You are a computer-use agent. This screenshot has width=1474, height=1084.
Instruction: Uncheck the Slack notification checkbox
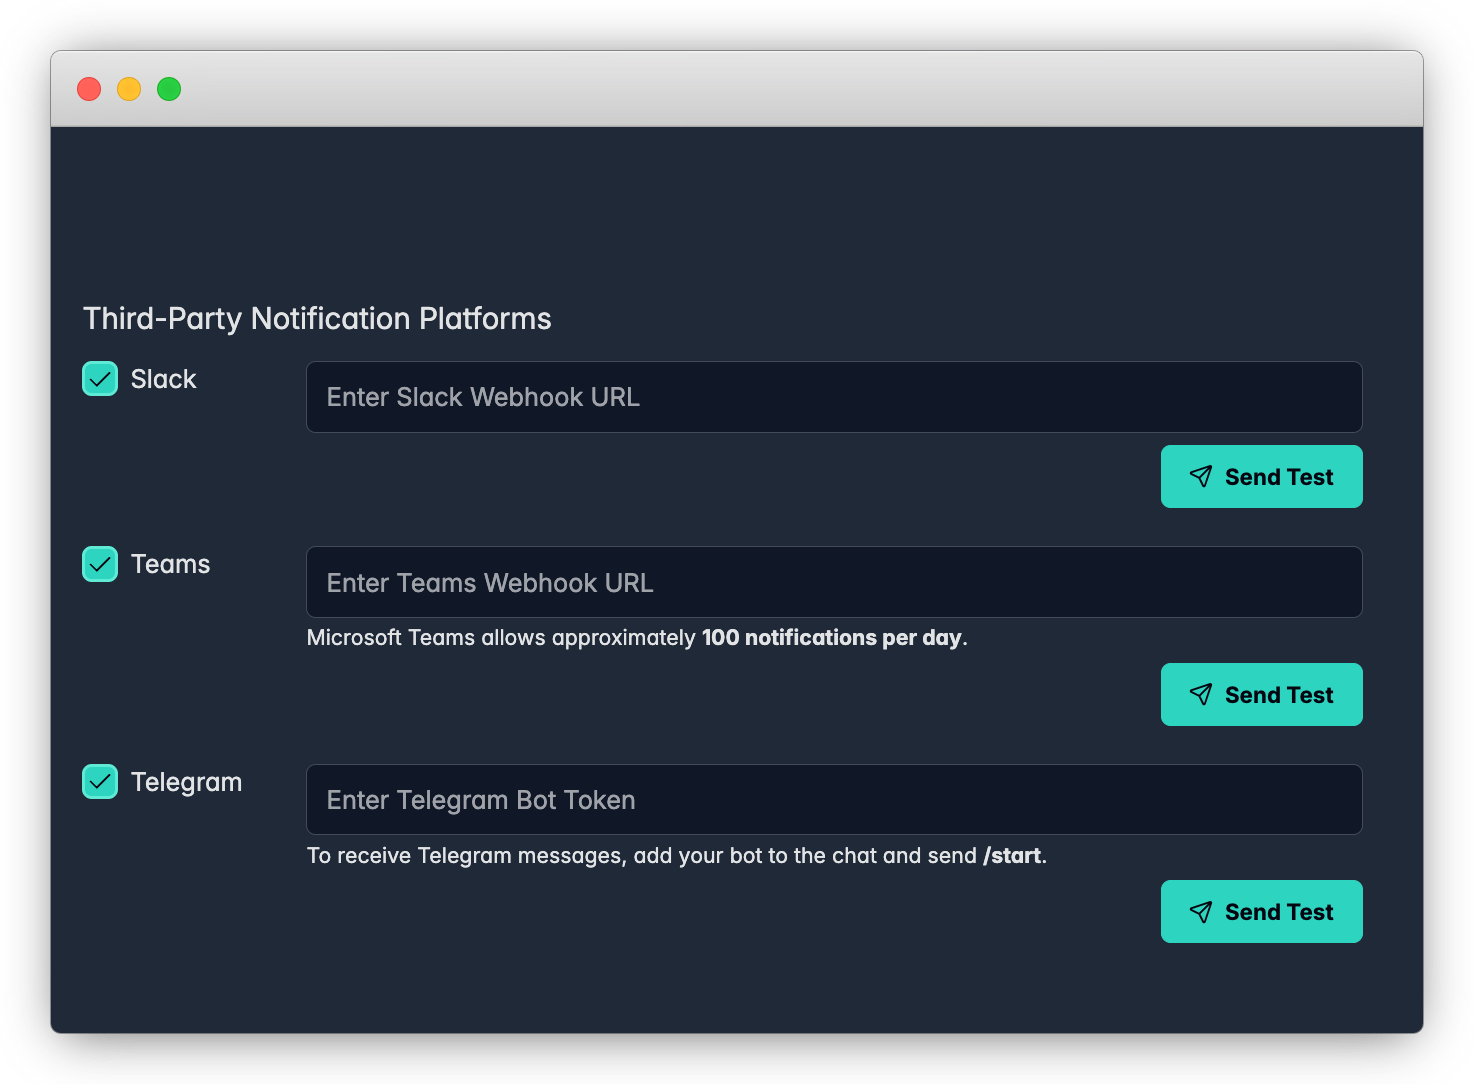[100, 379]
